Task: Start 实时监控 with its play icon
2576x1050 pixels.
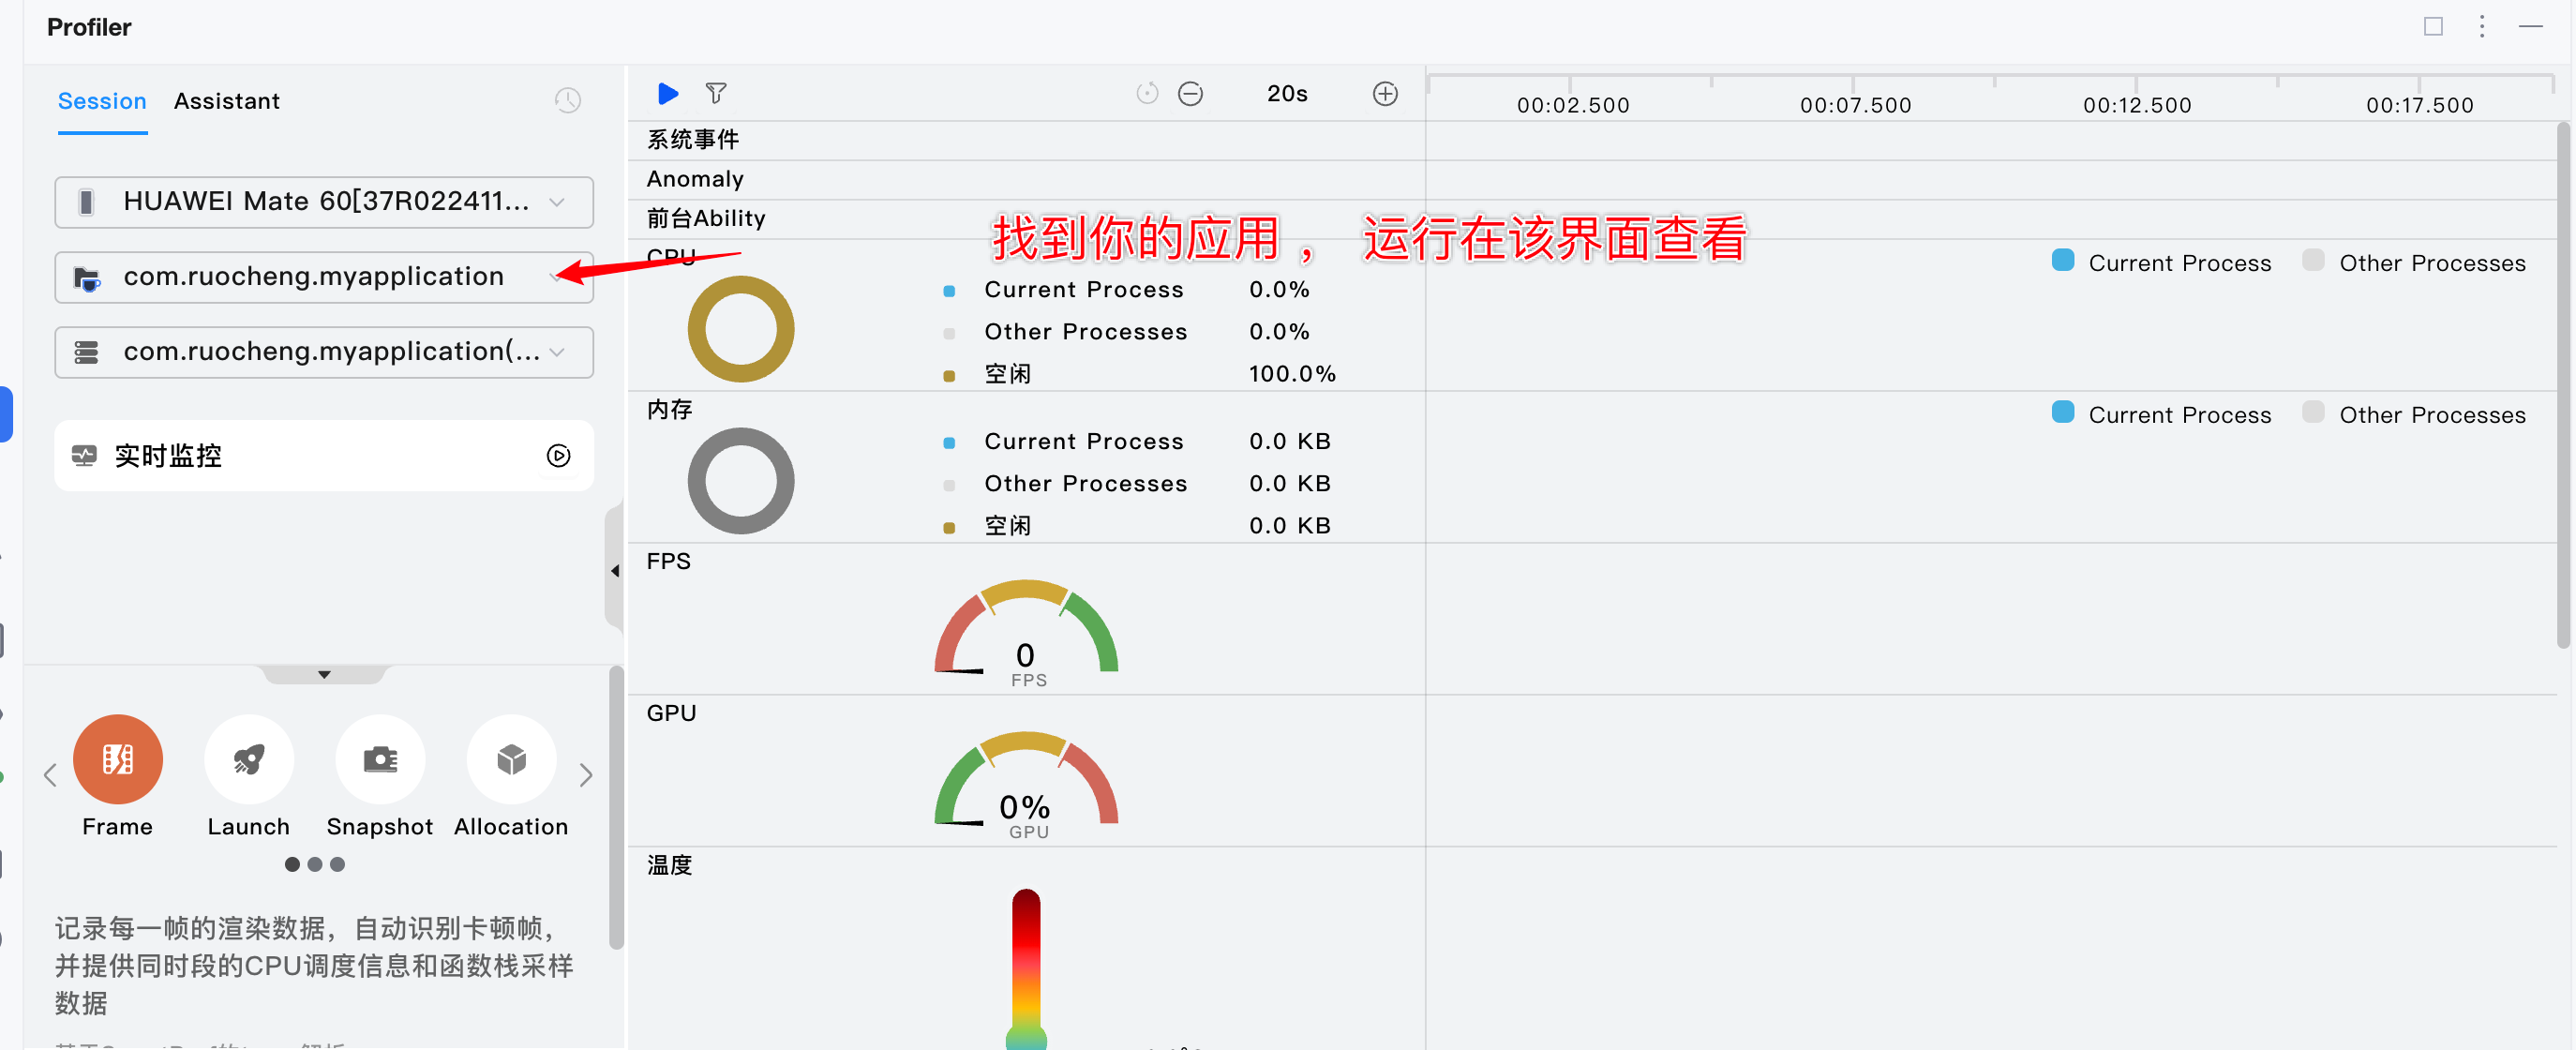Action: point(559,456)
